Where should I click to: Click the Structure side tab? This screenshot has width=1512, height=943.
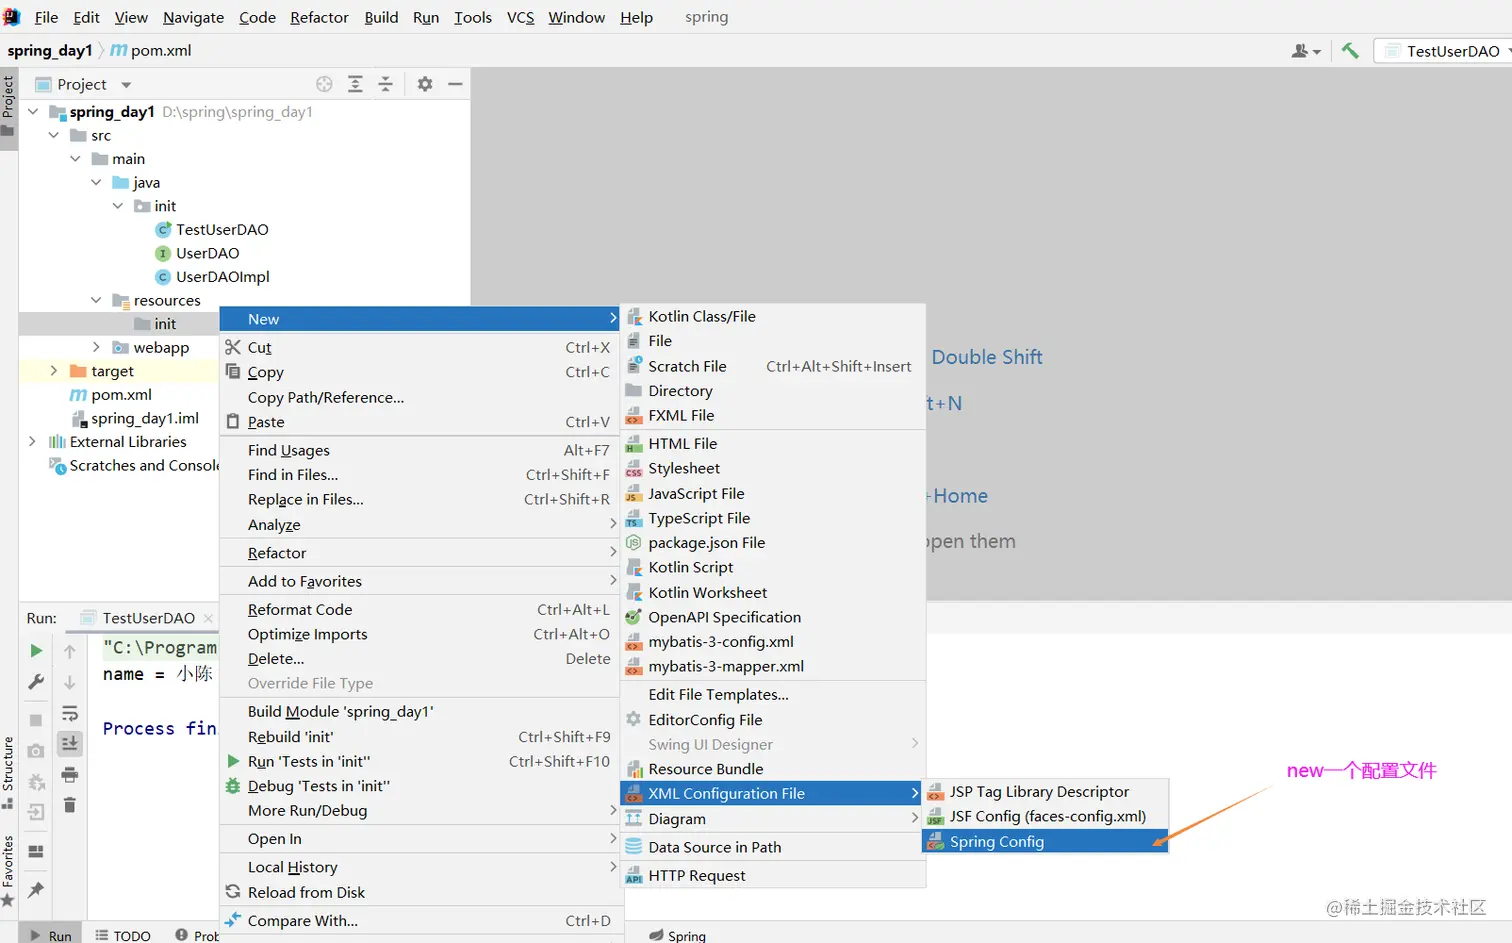click(8, 772)
